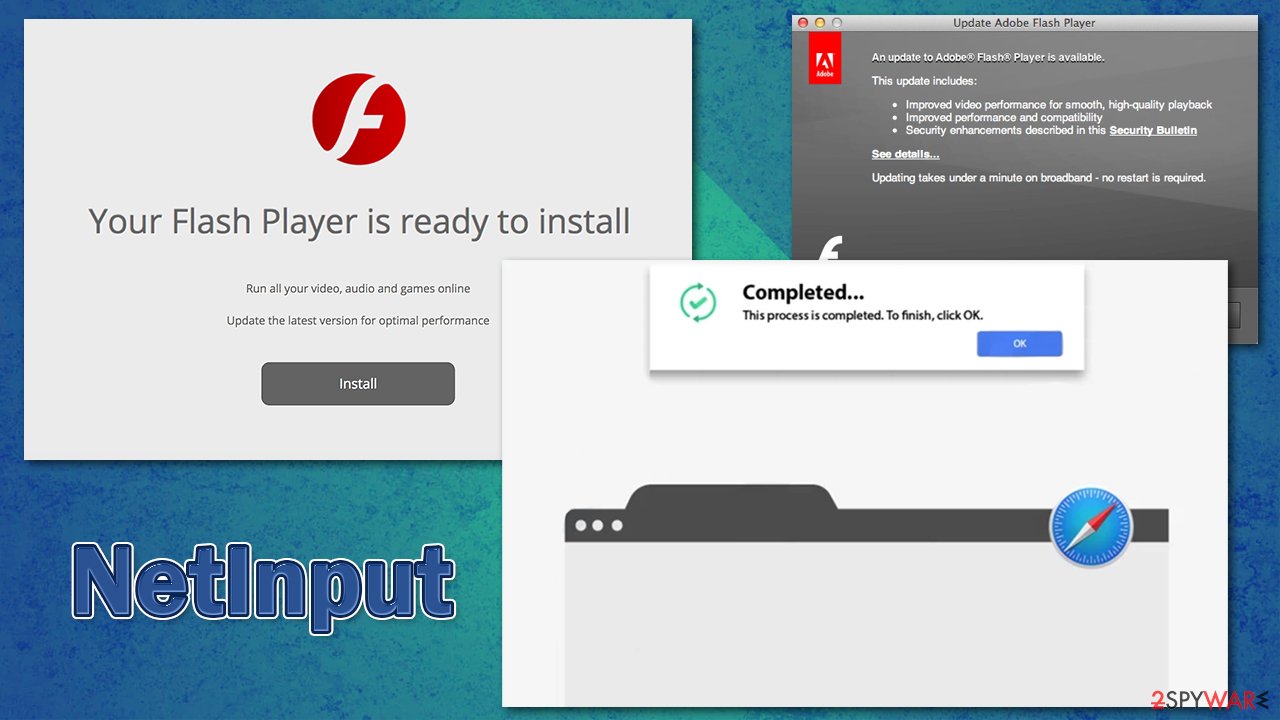This screenshot has width=1280, height=720.
Task: Open the Security Bulletin link
Action: pyautogui.click(x=1153, y=130)
